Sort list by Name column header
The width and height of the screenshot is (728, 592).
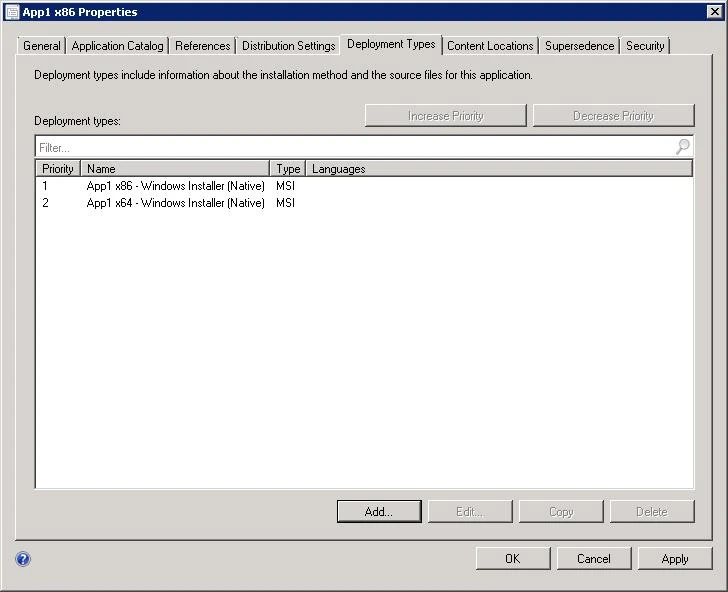tap(175, 169)
